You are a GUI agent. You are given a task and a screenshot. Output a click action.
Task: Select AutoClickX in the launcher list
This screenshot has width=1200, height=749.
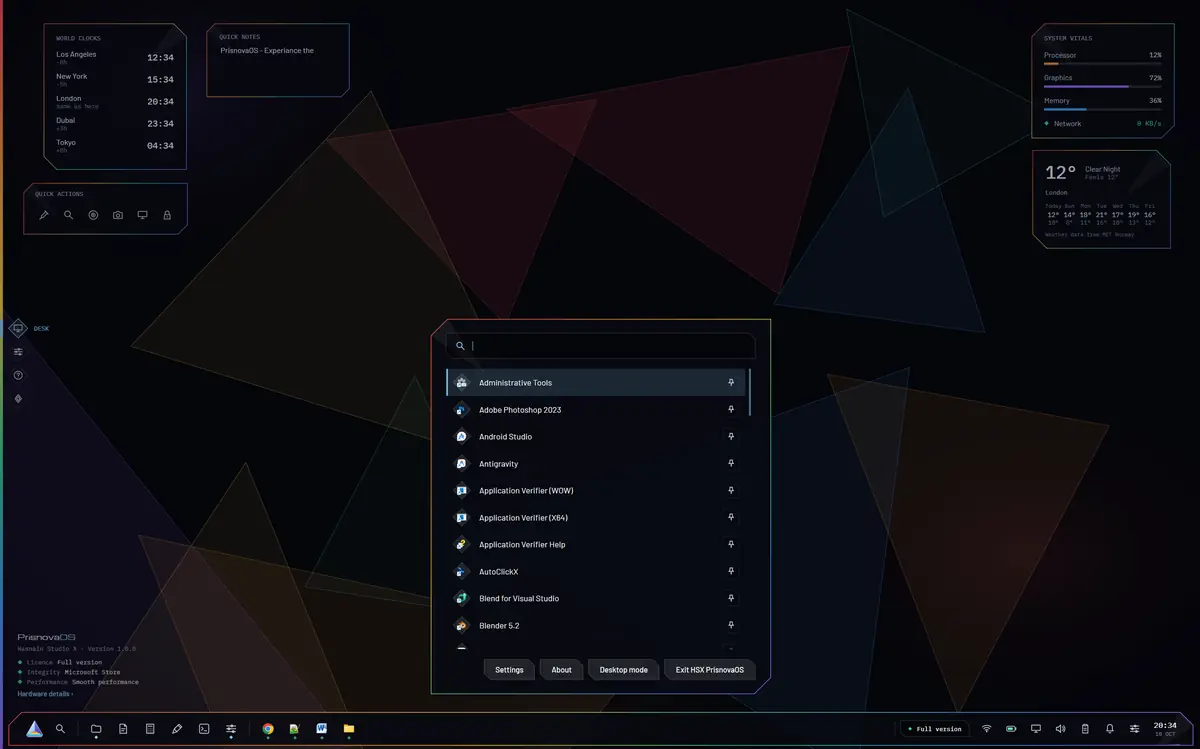coord(596,571)
